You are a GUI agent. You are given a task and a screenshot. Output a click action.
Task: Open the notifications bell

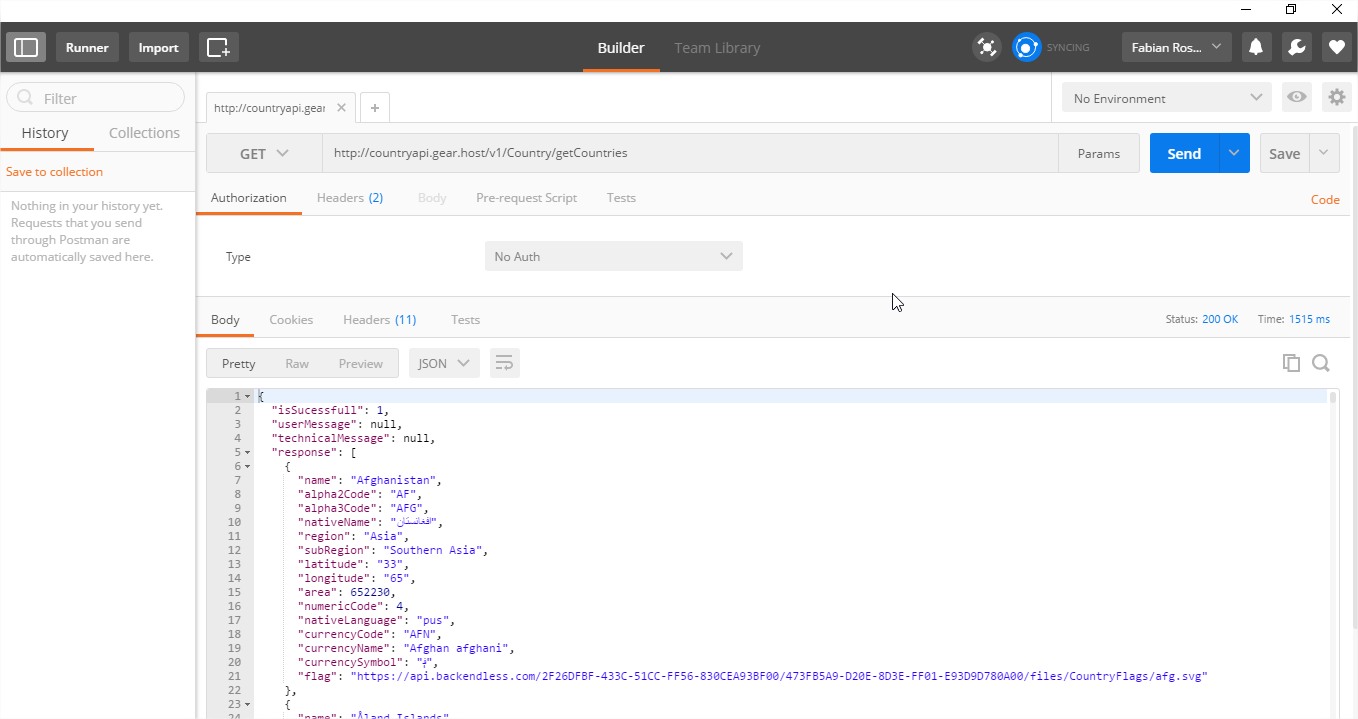pyautogui.click(x=1256, y=47)
